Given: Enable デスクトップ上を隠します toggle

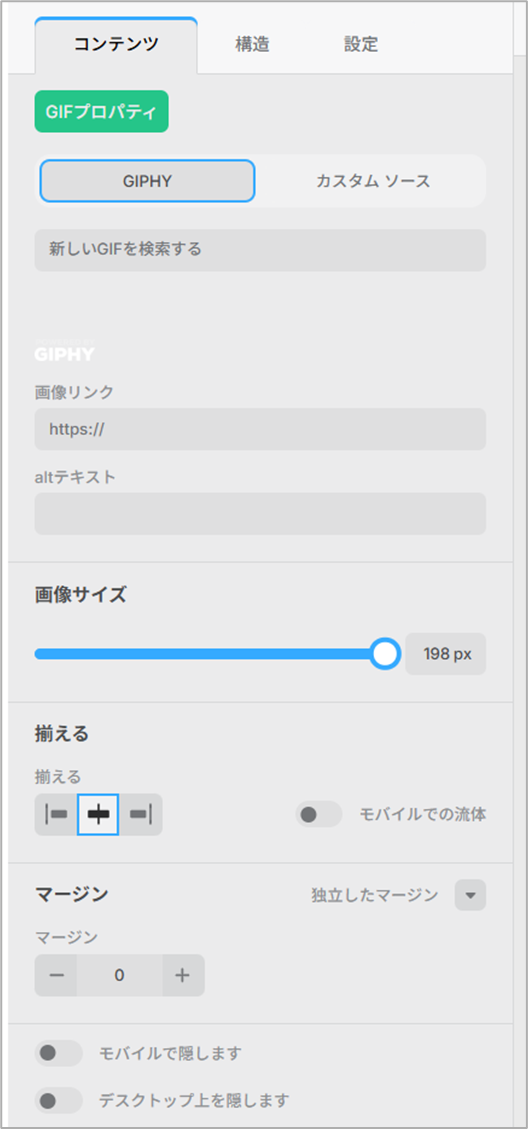Looking at the screenshot, I should [x=58, y=1100].
